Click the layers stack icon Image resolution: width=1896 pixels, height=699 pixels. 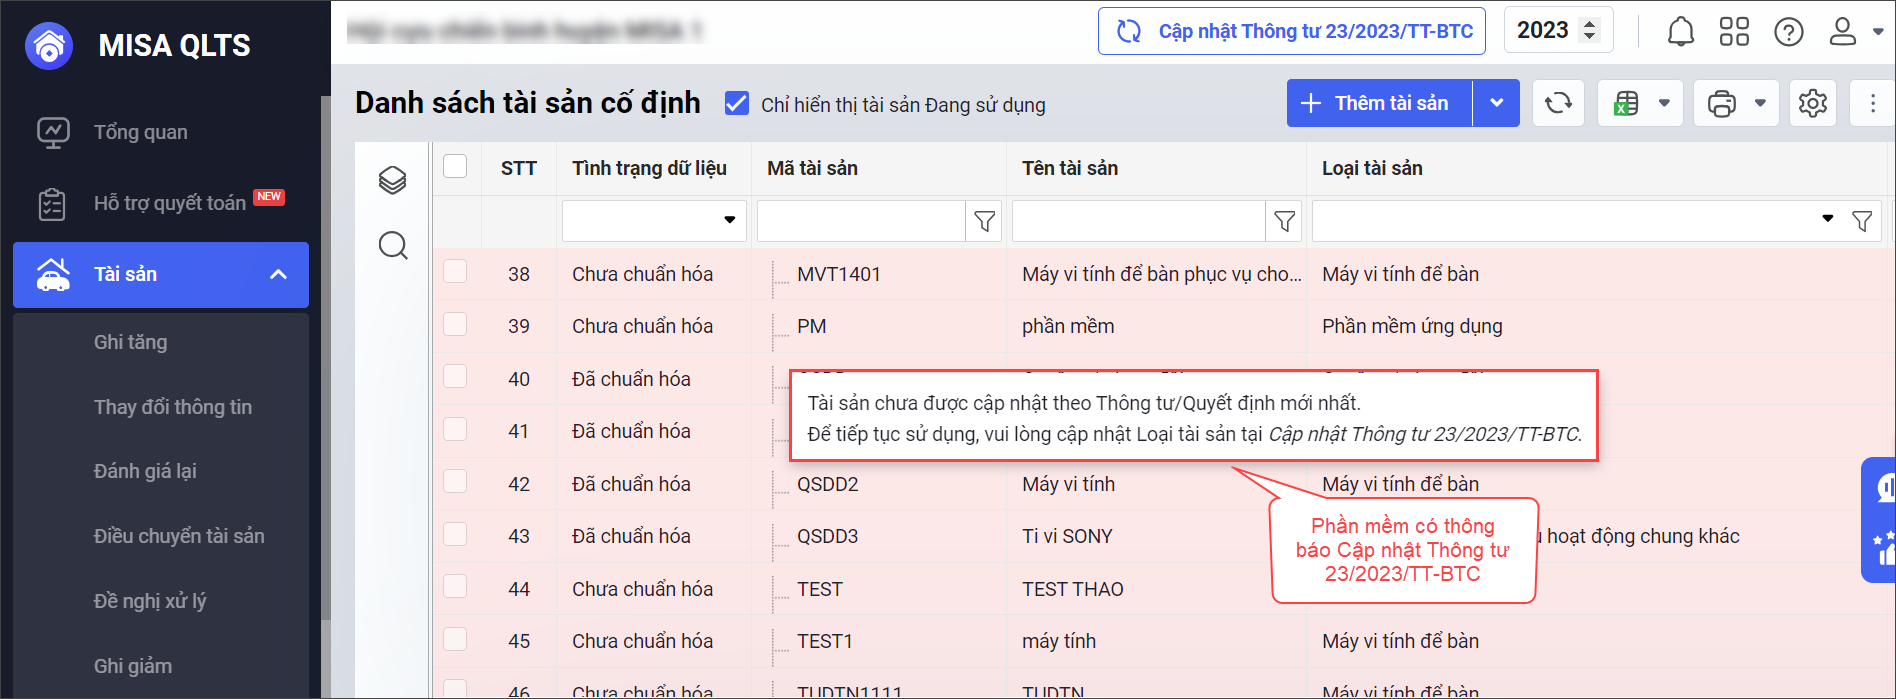coord(393,180)
